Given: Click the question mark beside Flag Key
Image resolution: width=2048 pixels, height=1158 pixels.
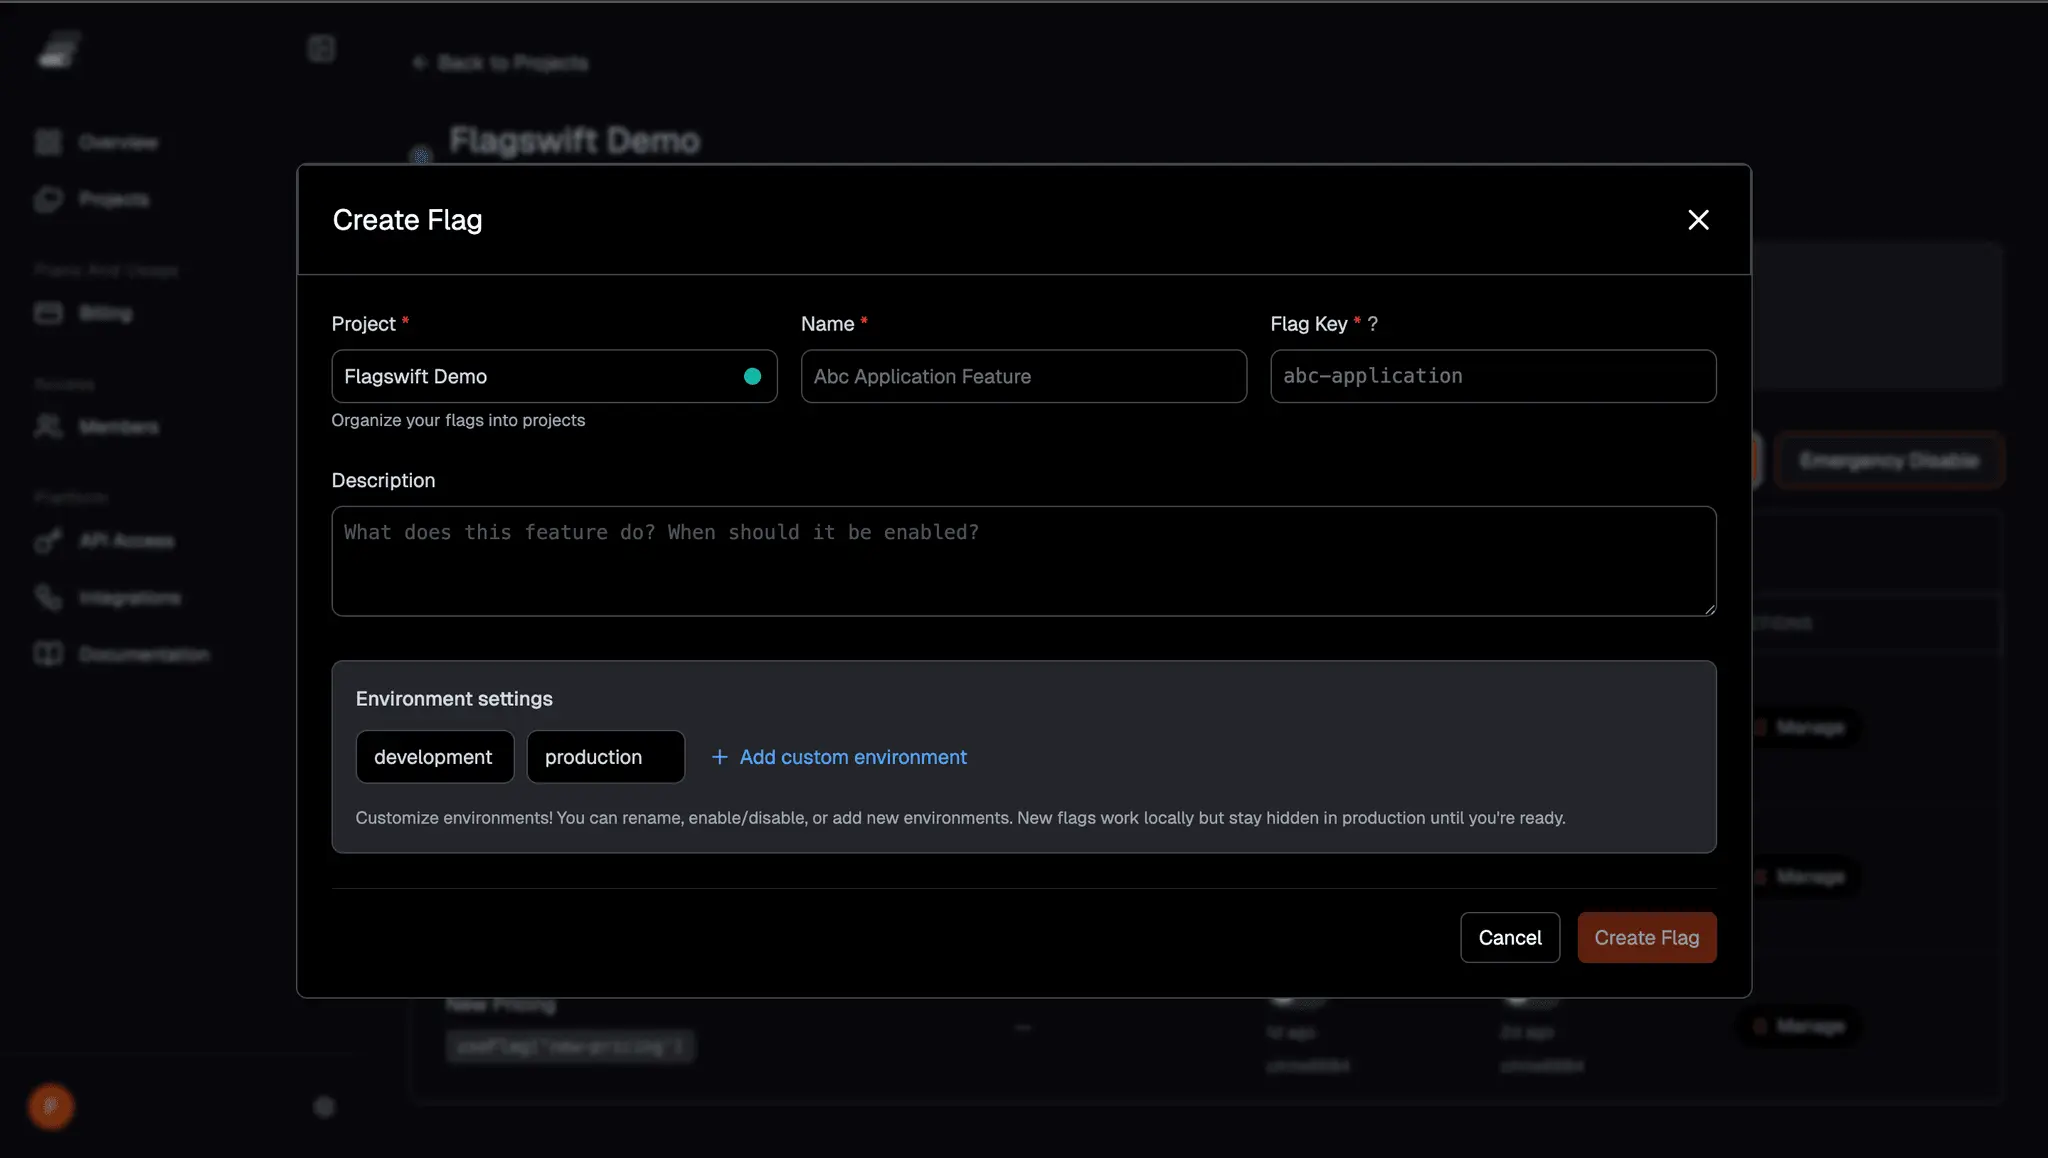Looking at the screenshot, I should 1373,324.
